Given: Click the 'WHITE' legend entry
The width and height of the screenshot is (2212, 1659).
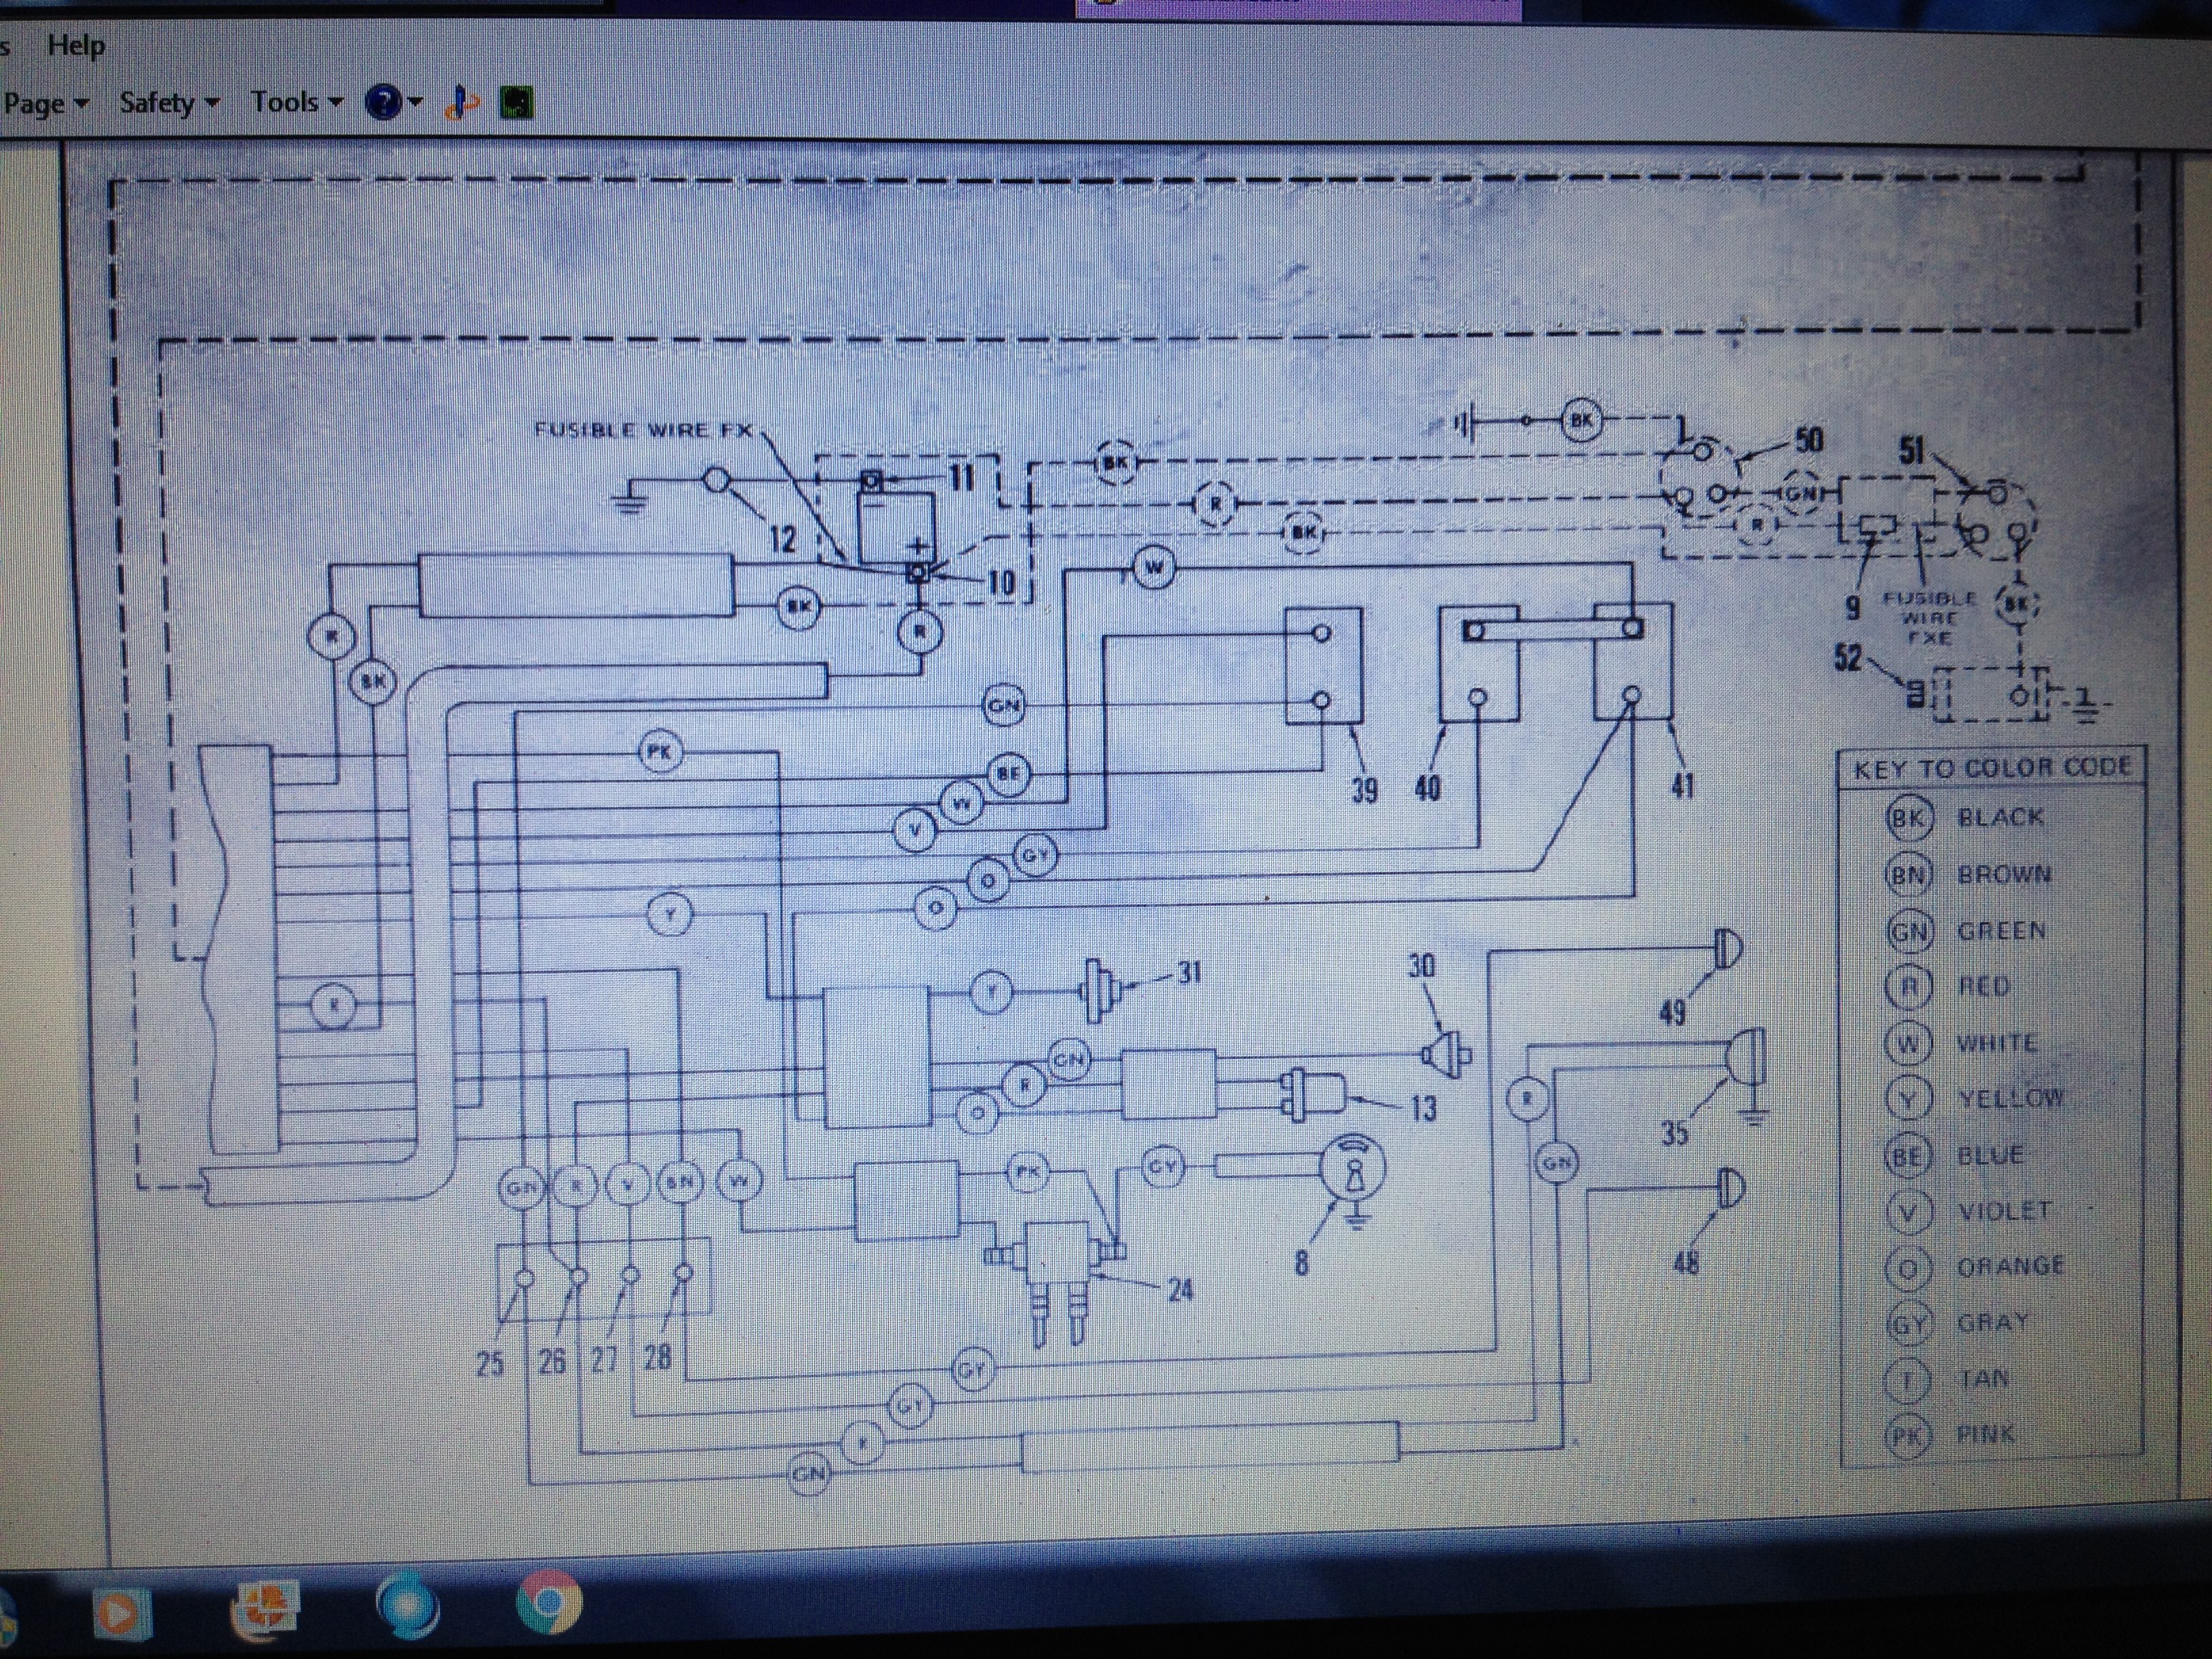Looking at the screenshot, I should point(1997,1043).
